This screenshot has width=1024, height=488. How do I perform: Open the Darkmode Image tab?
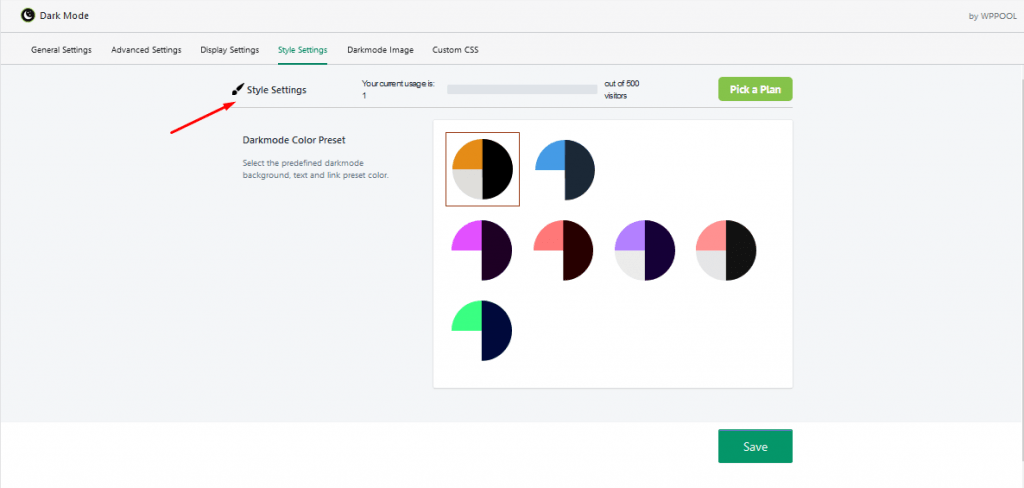tap(380, 50)
